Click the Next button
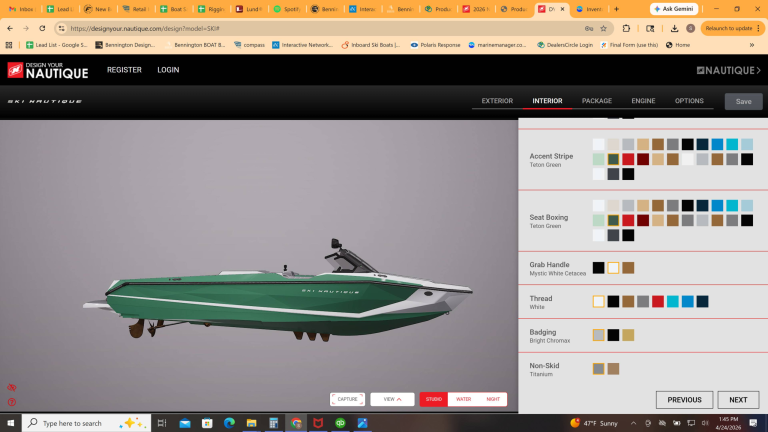 pyautogui.click(x=738, y=400)
